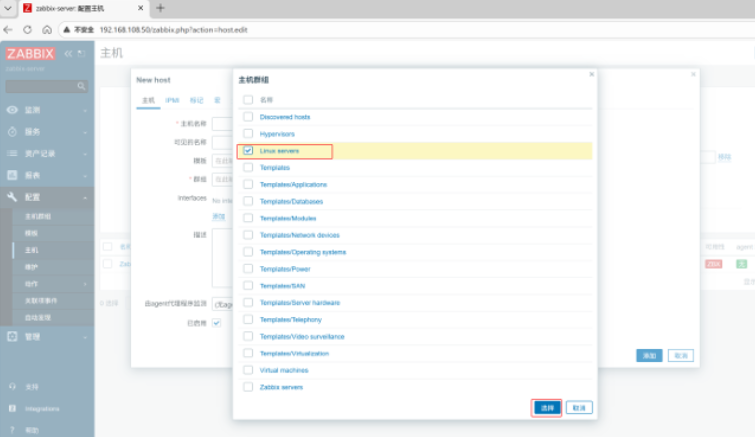
Task: Click the 添加 interface link in New host
Action: point(219,217)
